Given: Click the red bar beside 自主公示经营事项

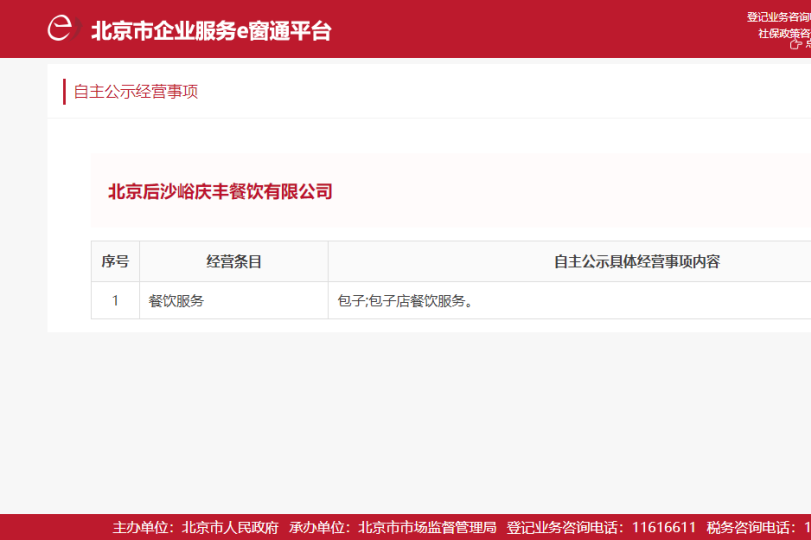Looking at the screenshot, I should pyautogui.click(x=64, y=92).
